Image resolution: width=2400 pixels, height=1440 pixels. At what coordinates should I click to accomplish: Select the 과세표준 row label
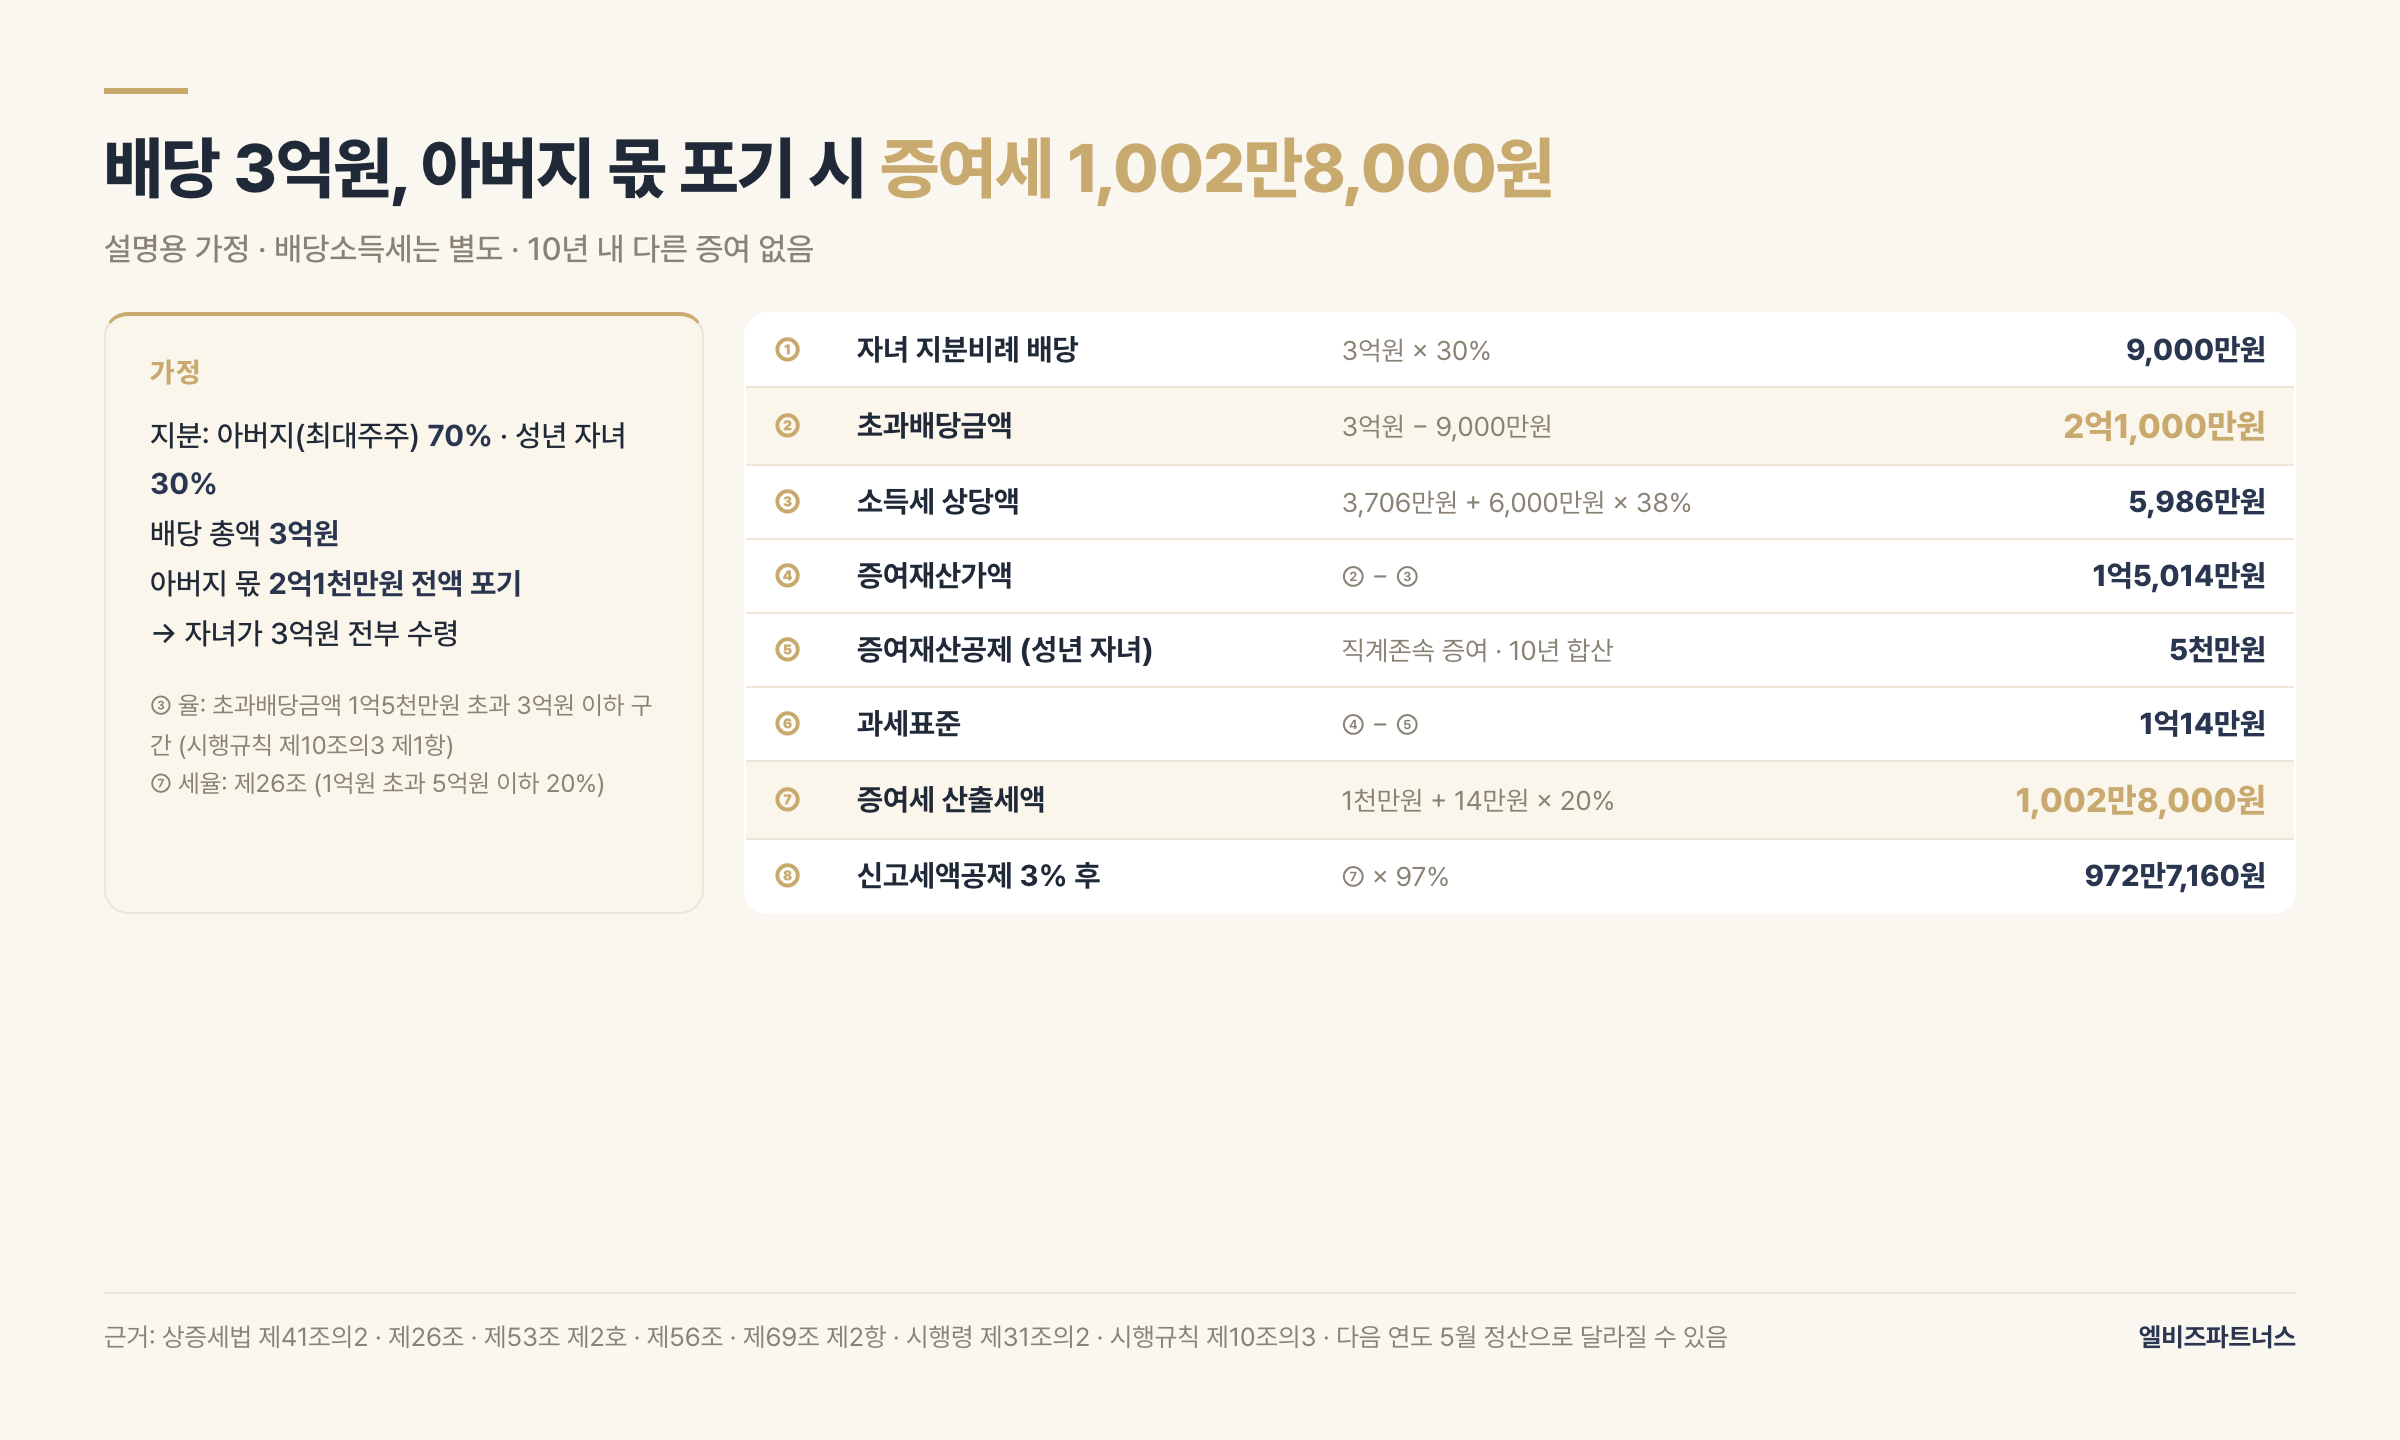[908, 724]
